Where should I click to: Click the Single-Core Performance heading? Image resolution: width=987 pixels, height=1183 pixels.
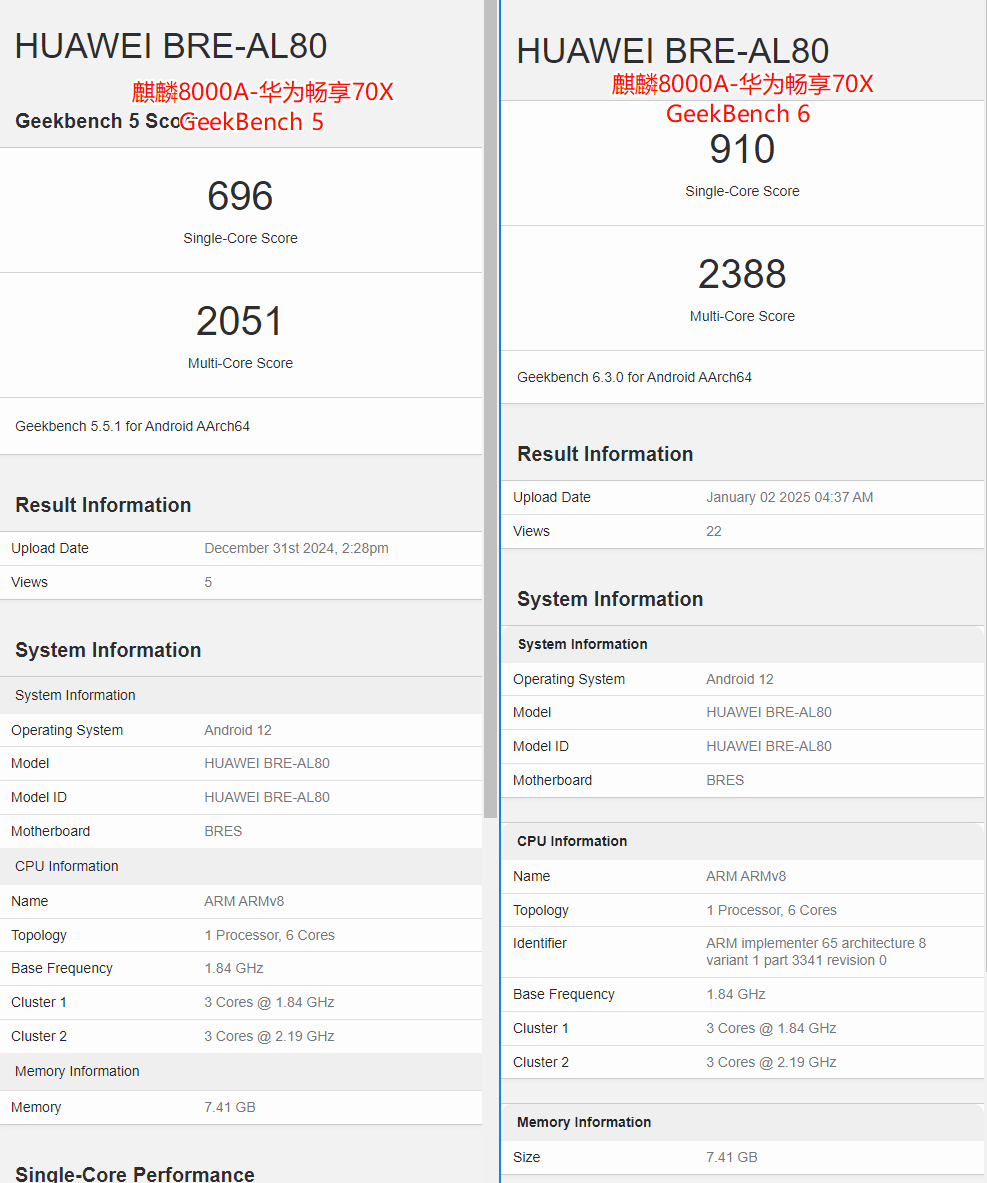click(x=135, y=1174)
